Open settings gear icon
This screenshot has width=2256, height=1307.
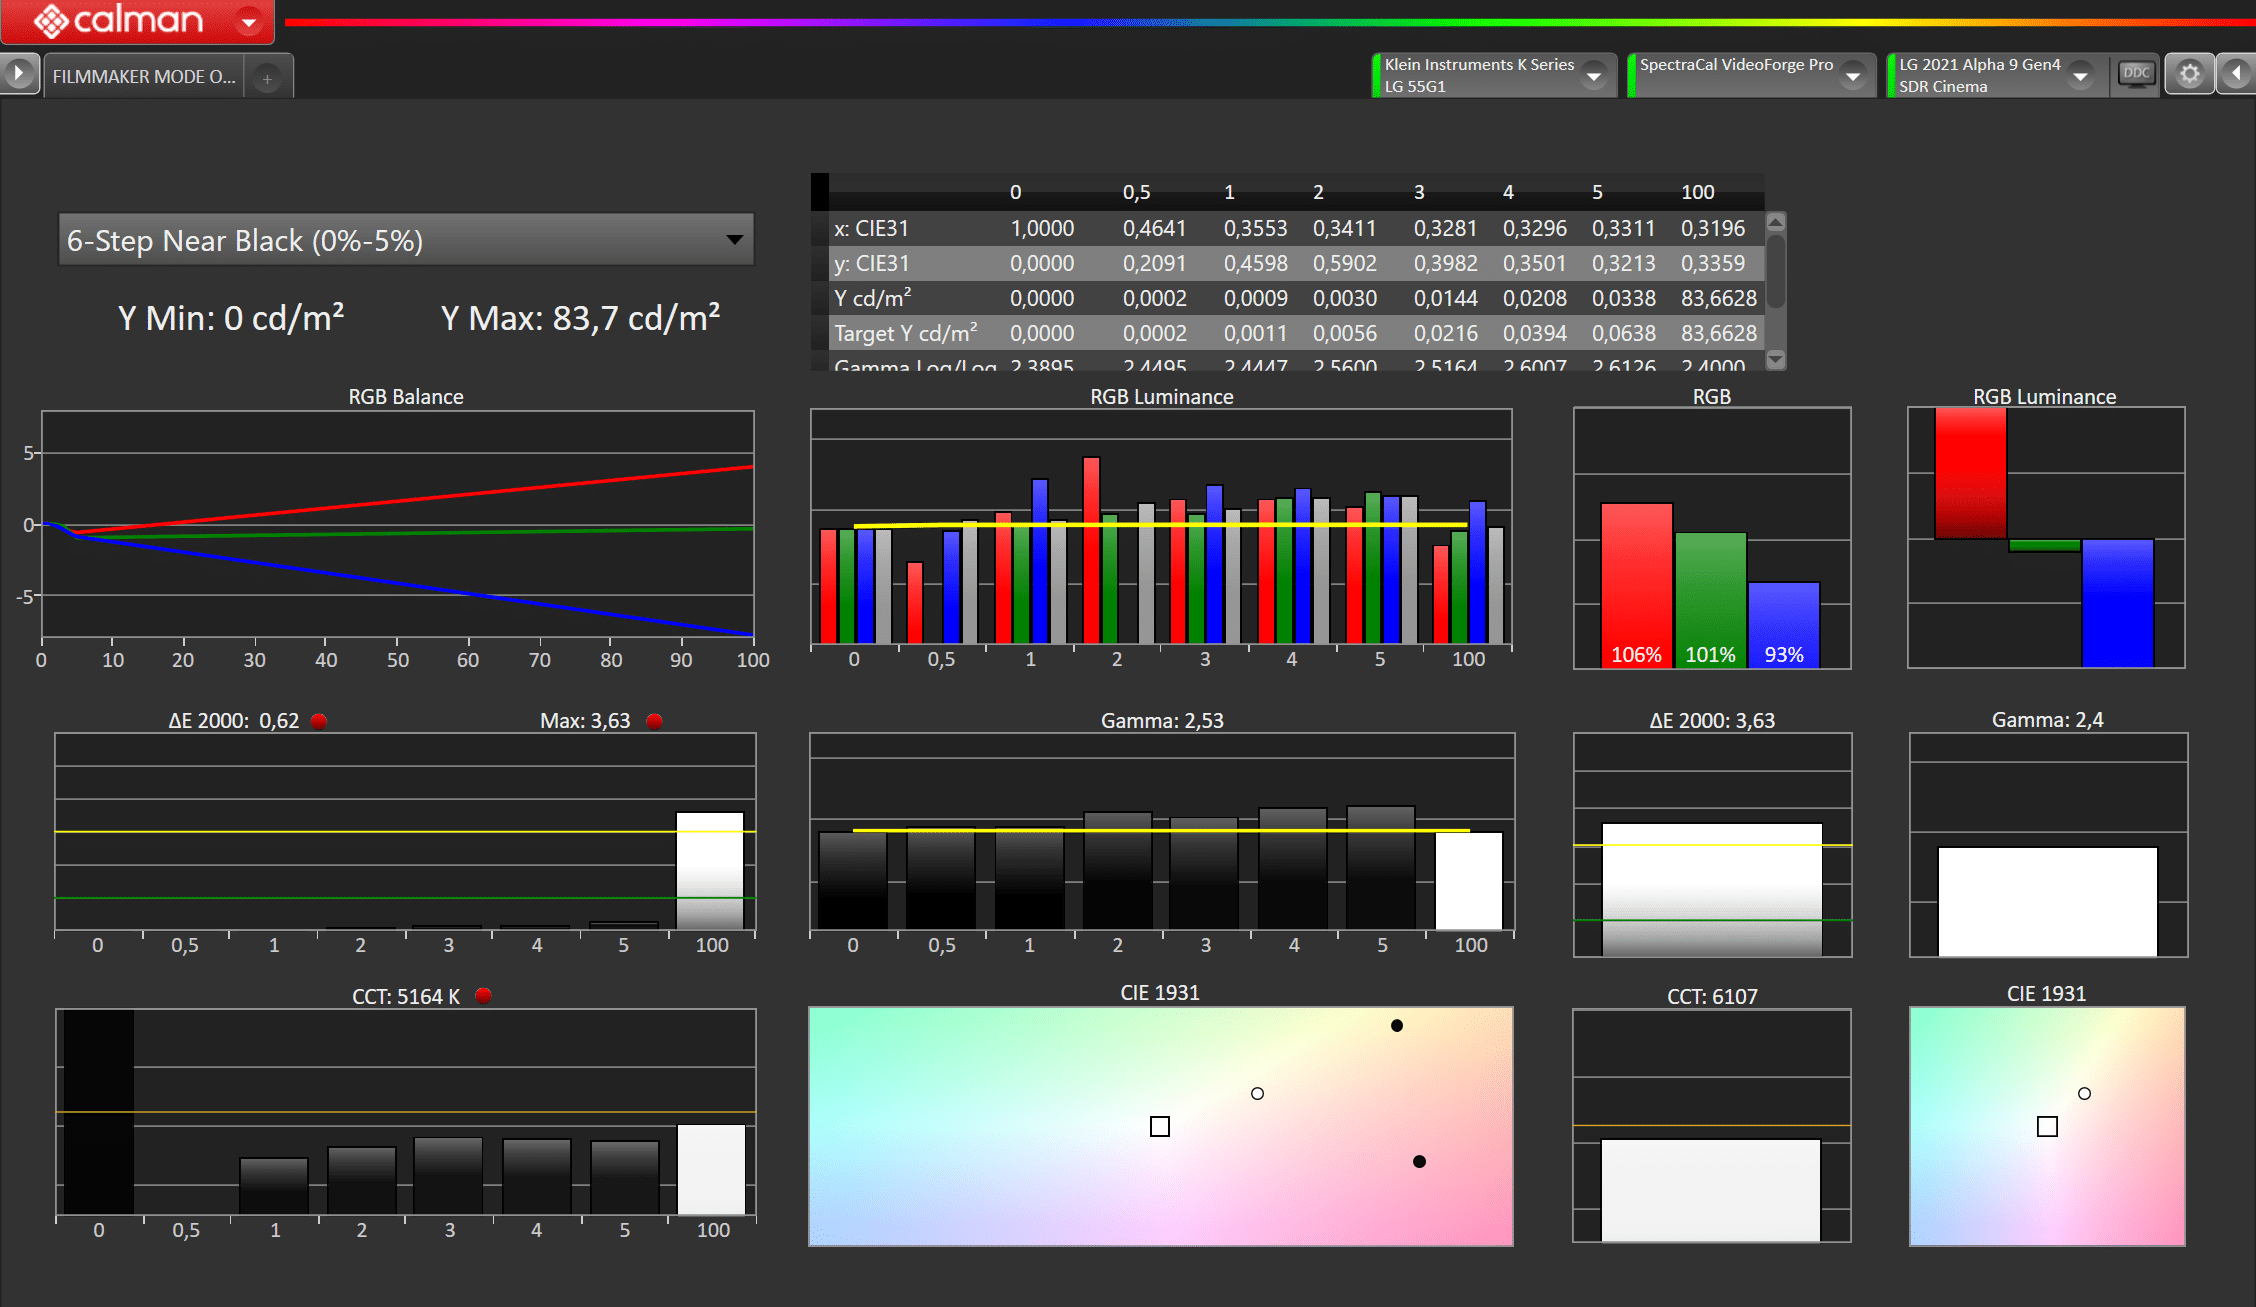2189,74
